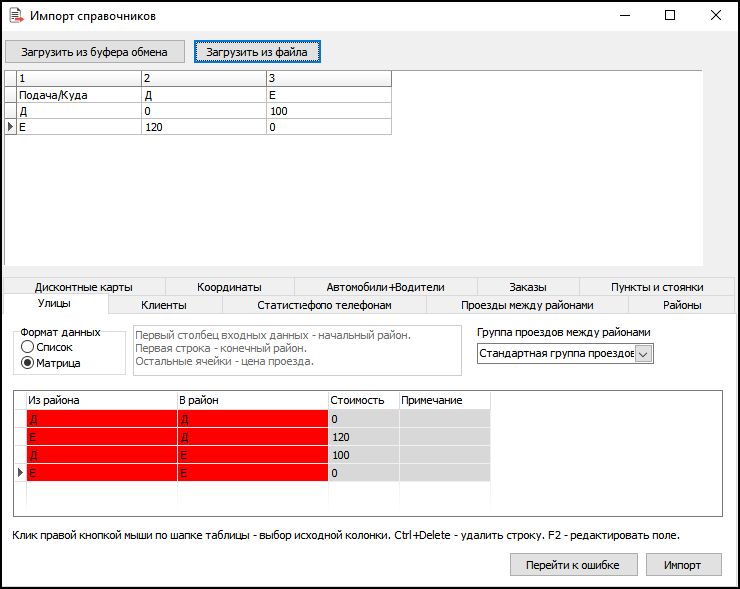Viewport: 740px width, 589px height.
Task: Select the Улицы tab
Action: (x=54, y=305)
